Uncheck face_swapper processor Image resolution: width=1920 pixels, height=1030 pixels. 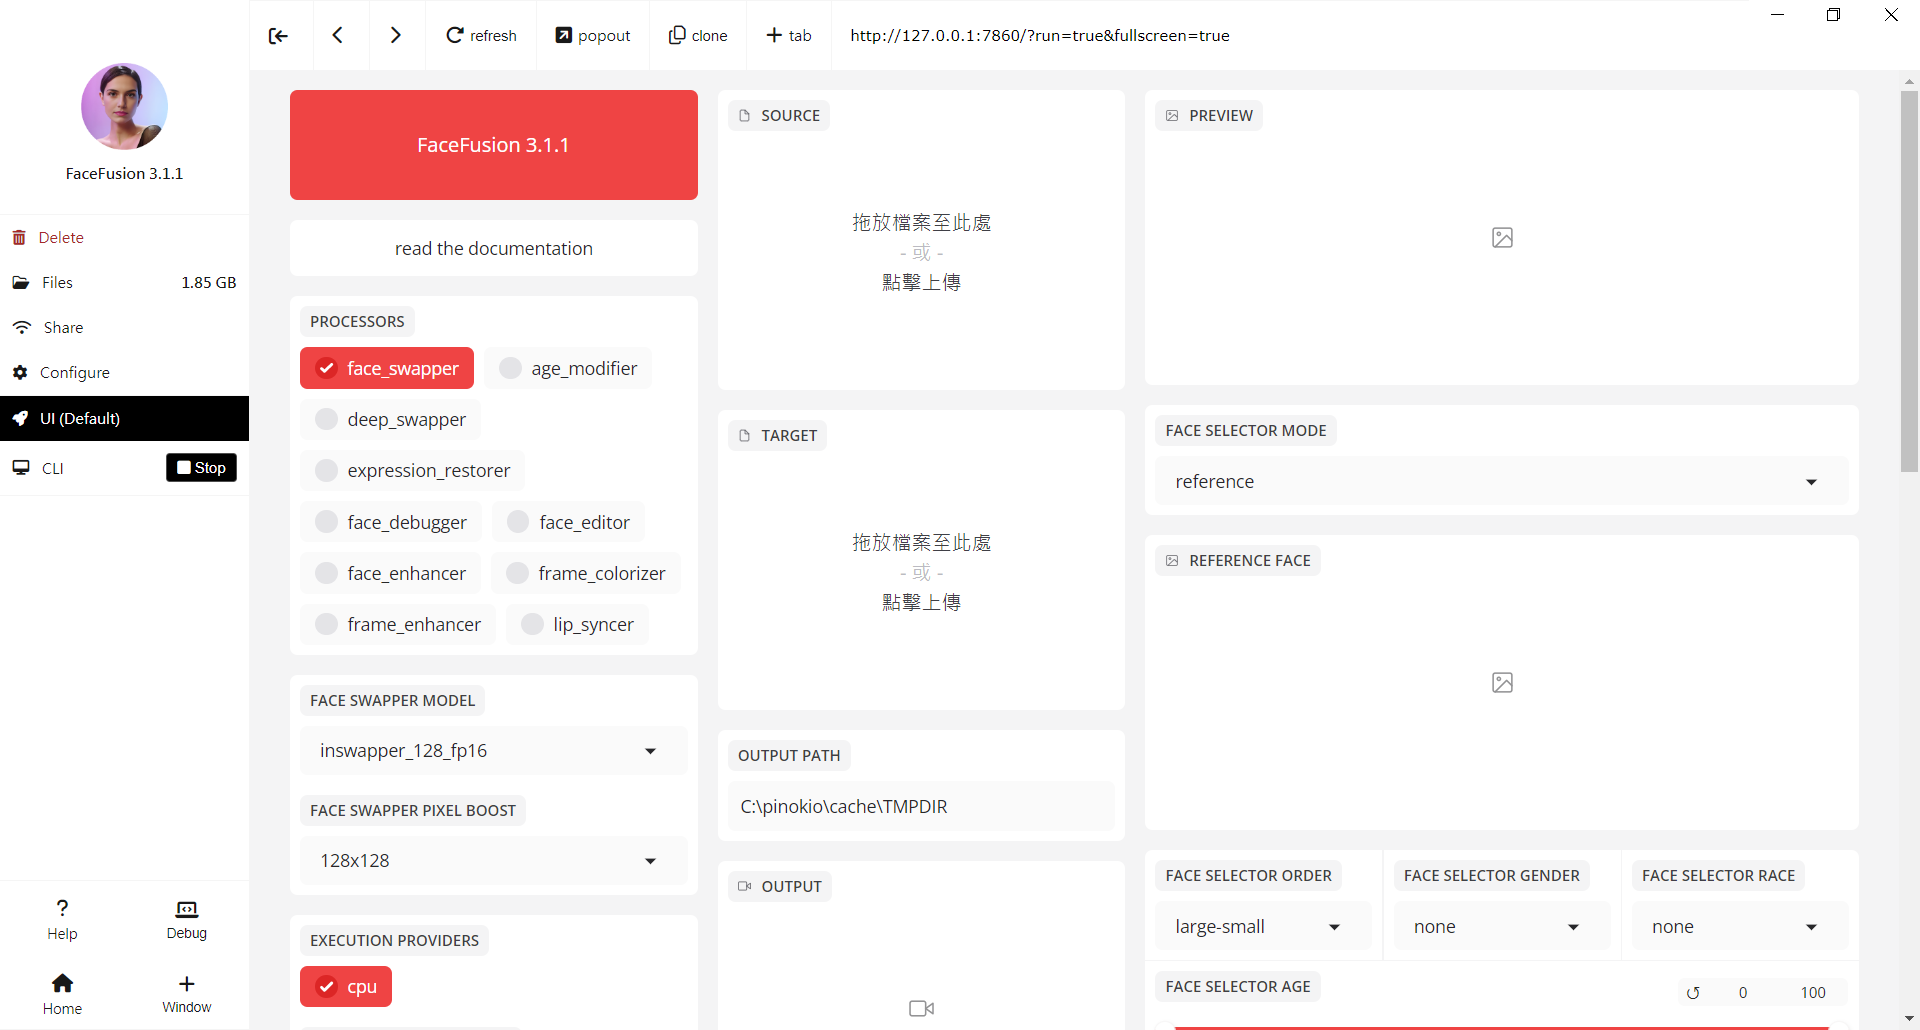pos(387,368)
